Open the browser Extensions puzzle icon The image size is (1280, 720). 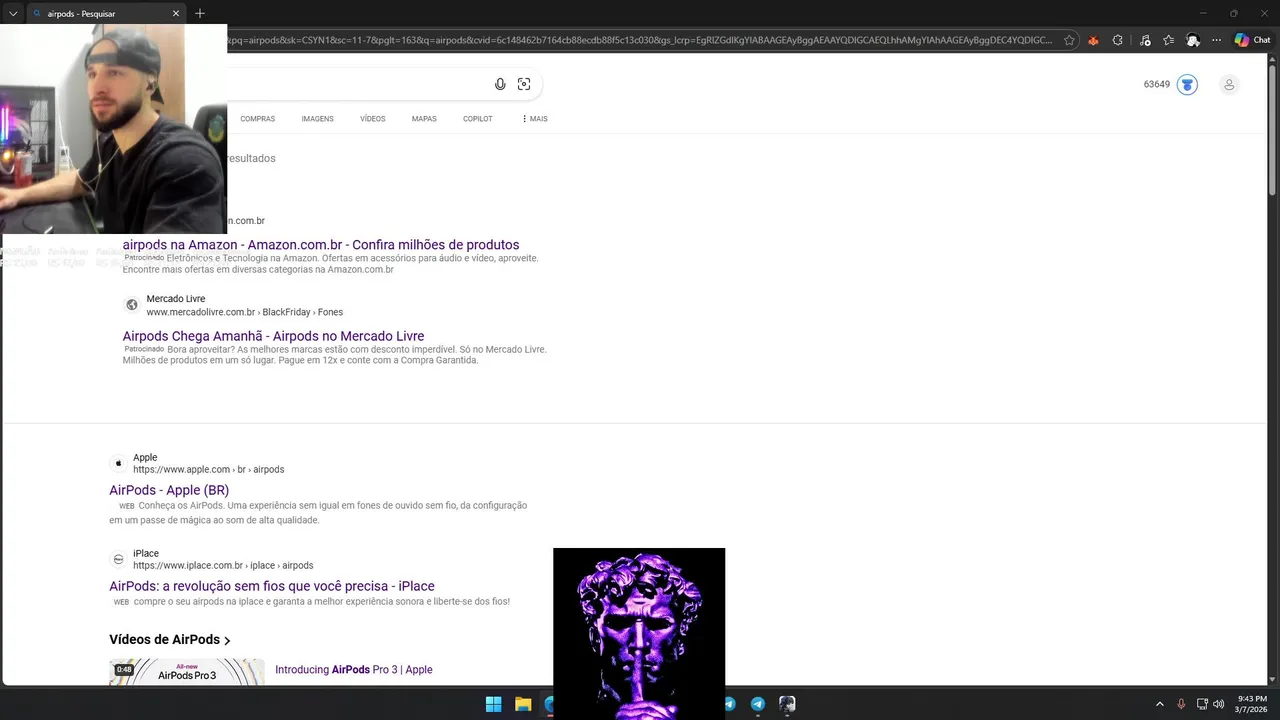[1118, 41]
